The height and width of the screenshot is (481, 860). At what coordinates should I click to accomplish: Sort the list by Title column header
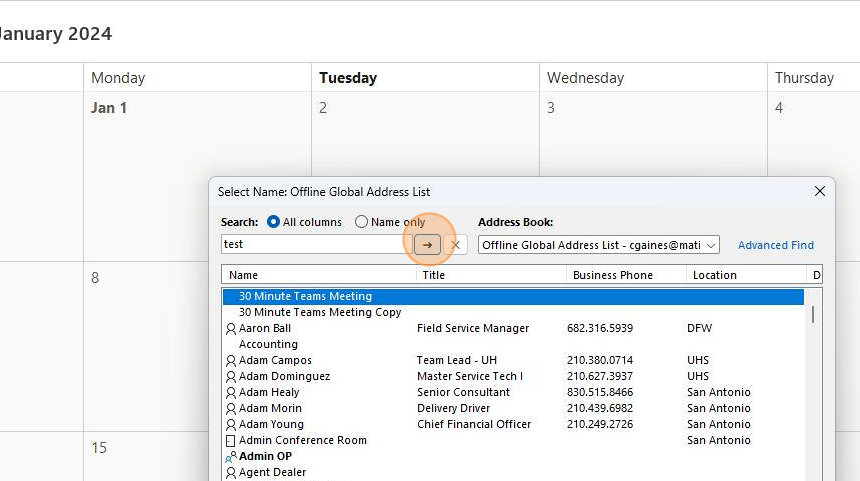tap(434, 275)
